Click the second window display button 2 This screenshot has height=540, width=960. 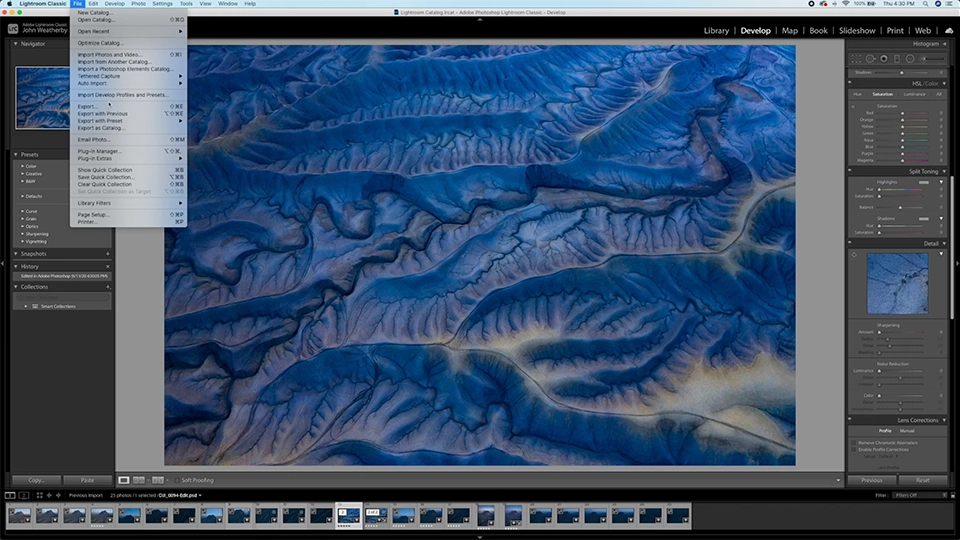[24, 495]
